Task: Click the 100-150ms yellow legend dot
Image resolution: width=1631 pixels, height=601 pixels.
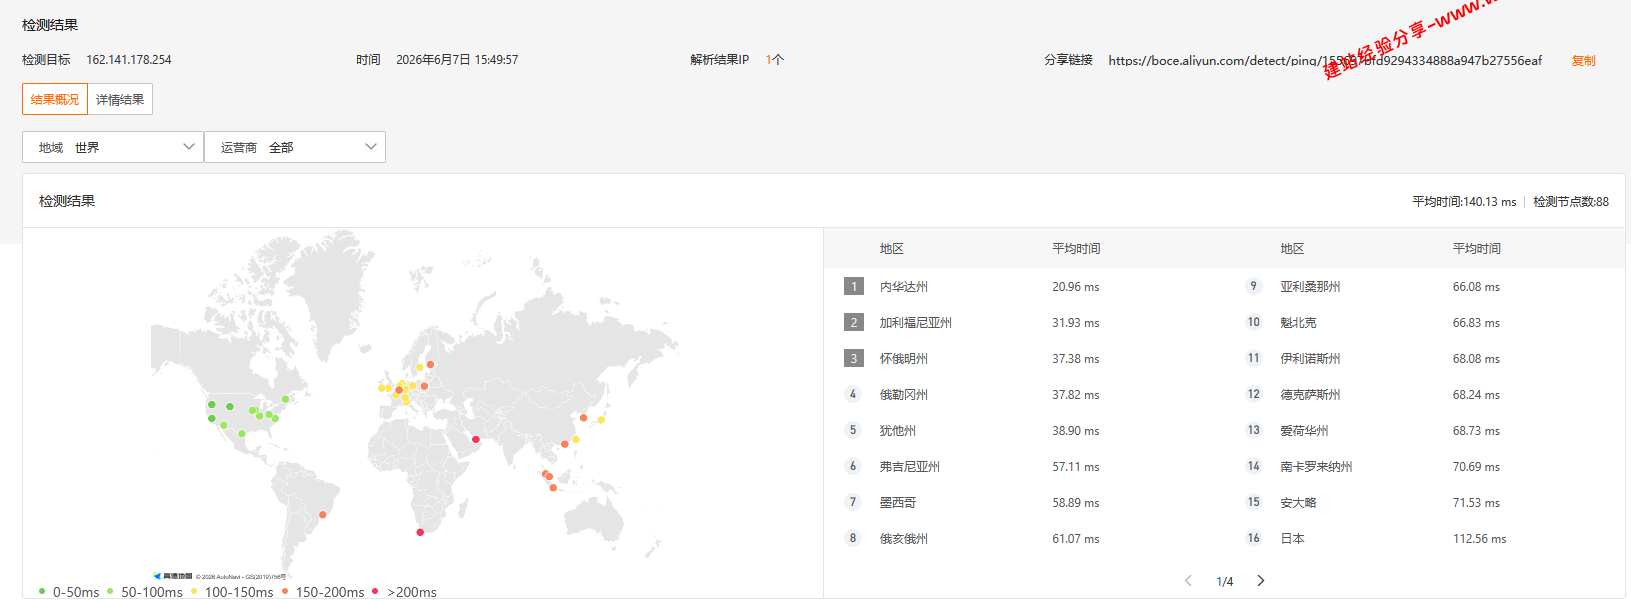Action: (x=194, y=591)
